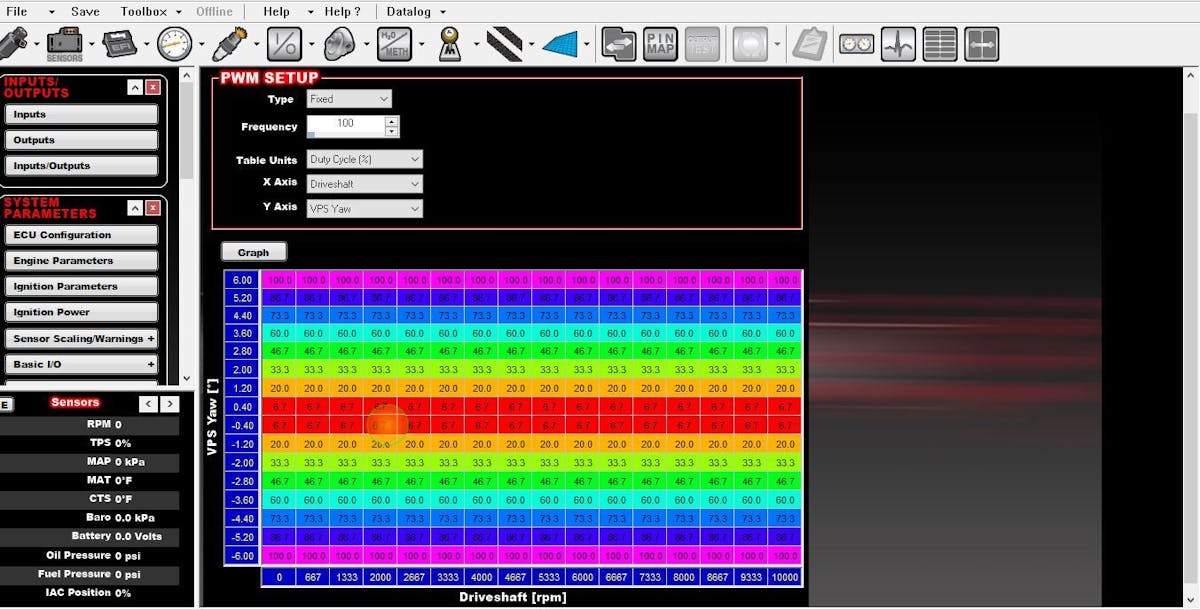Increase Frequency with the up stepper arrow

392,121
